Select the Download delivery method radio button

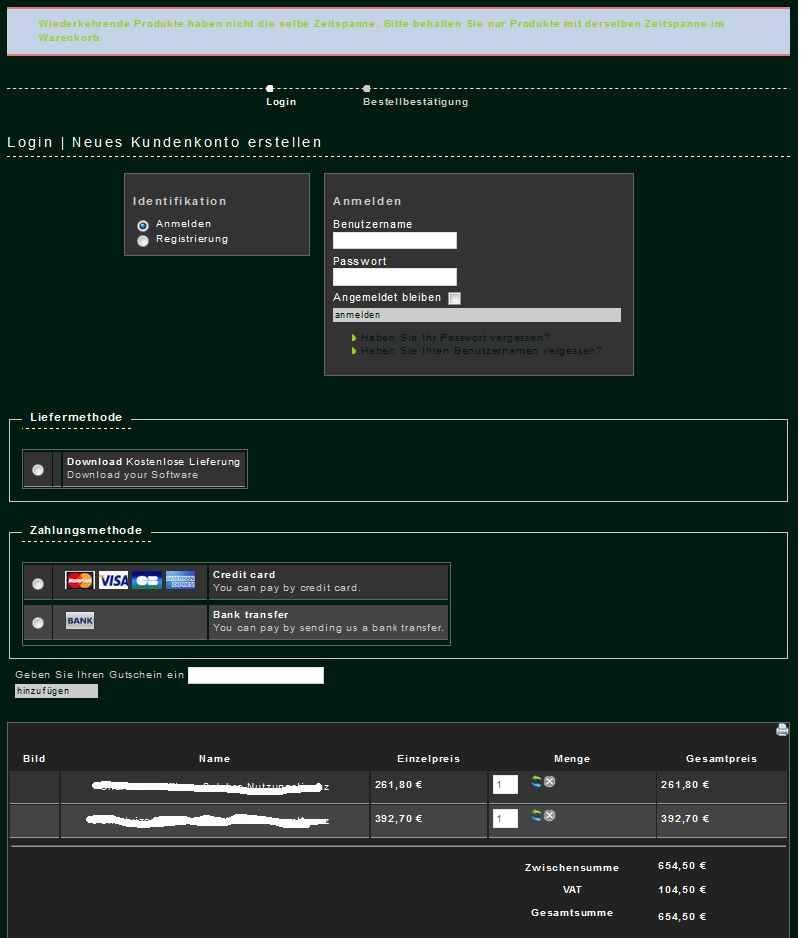pos(38,469)
